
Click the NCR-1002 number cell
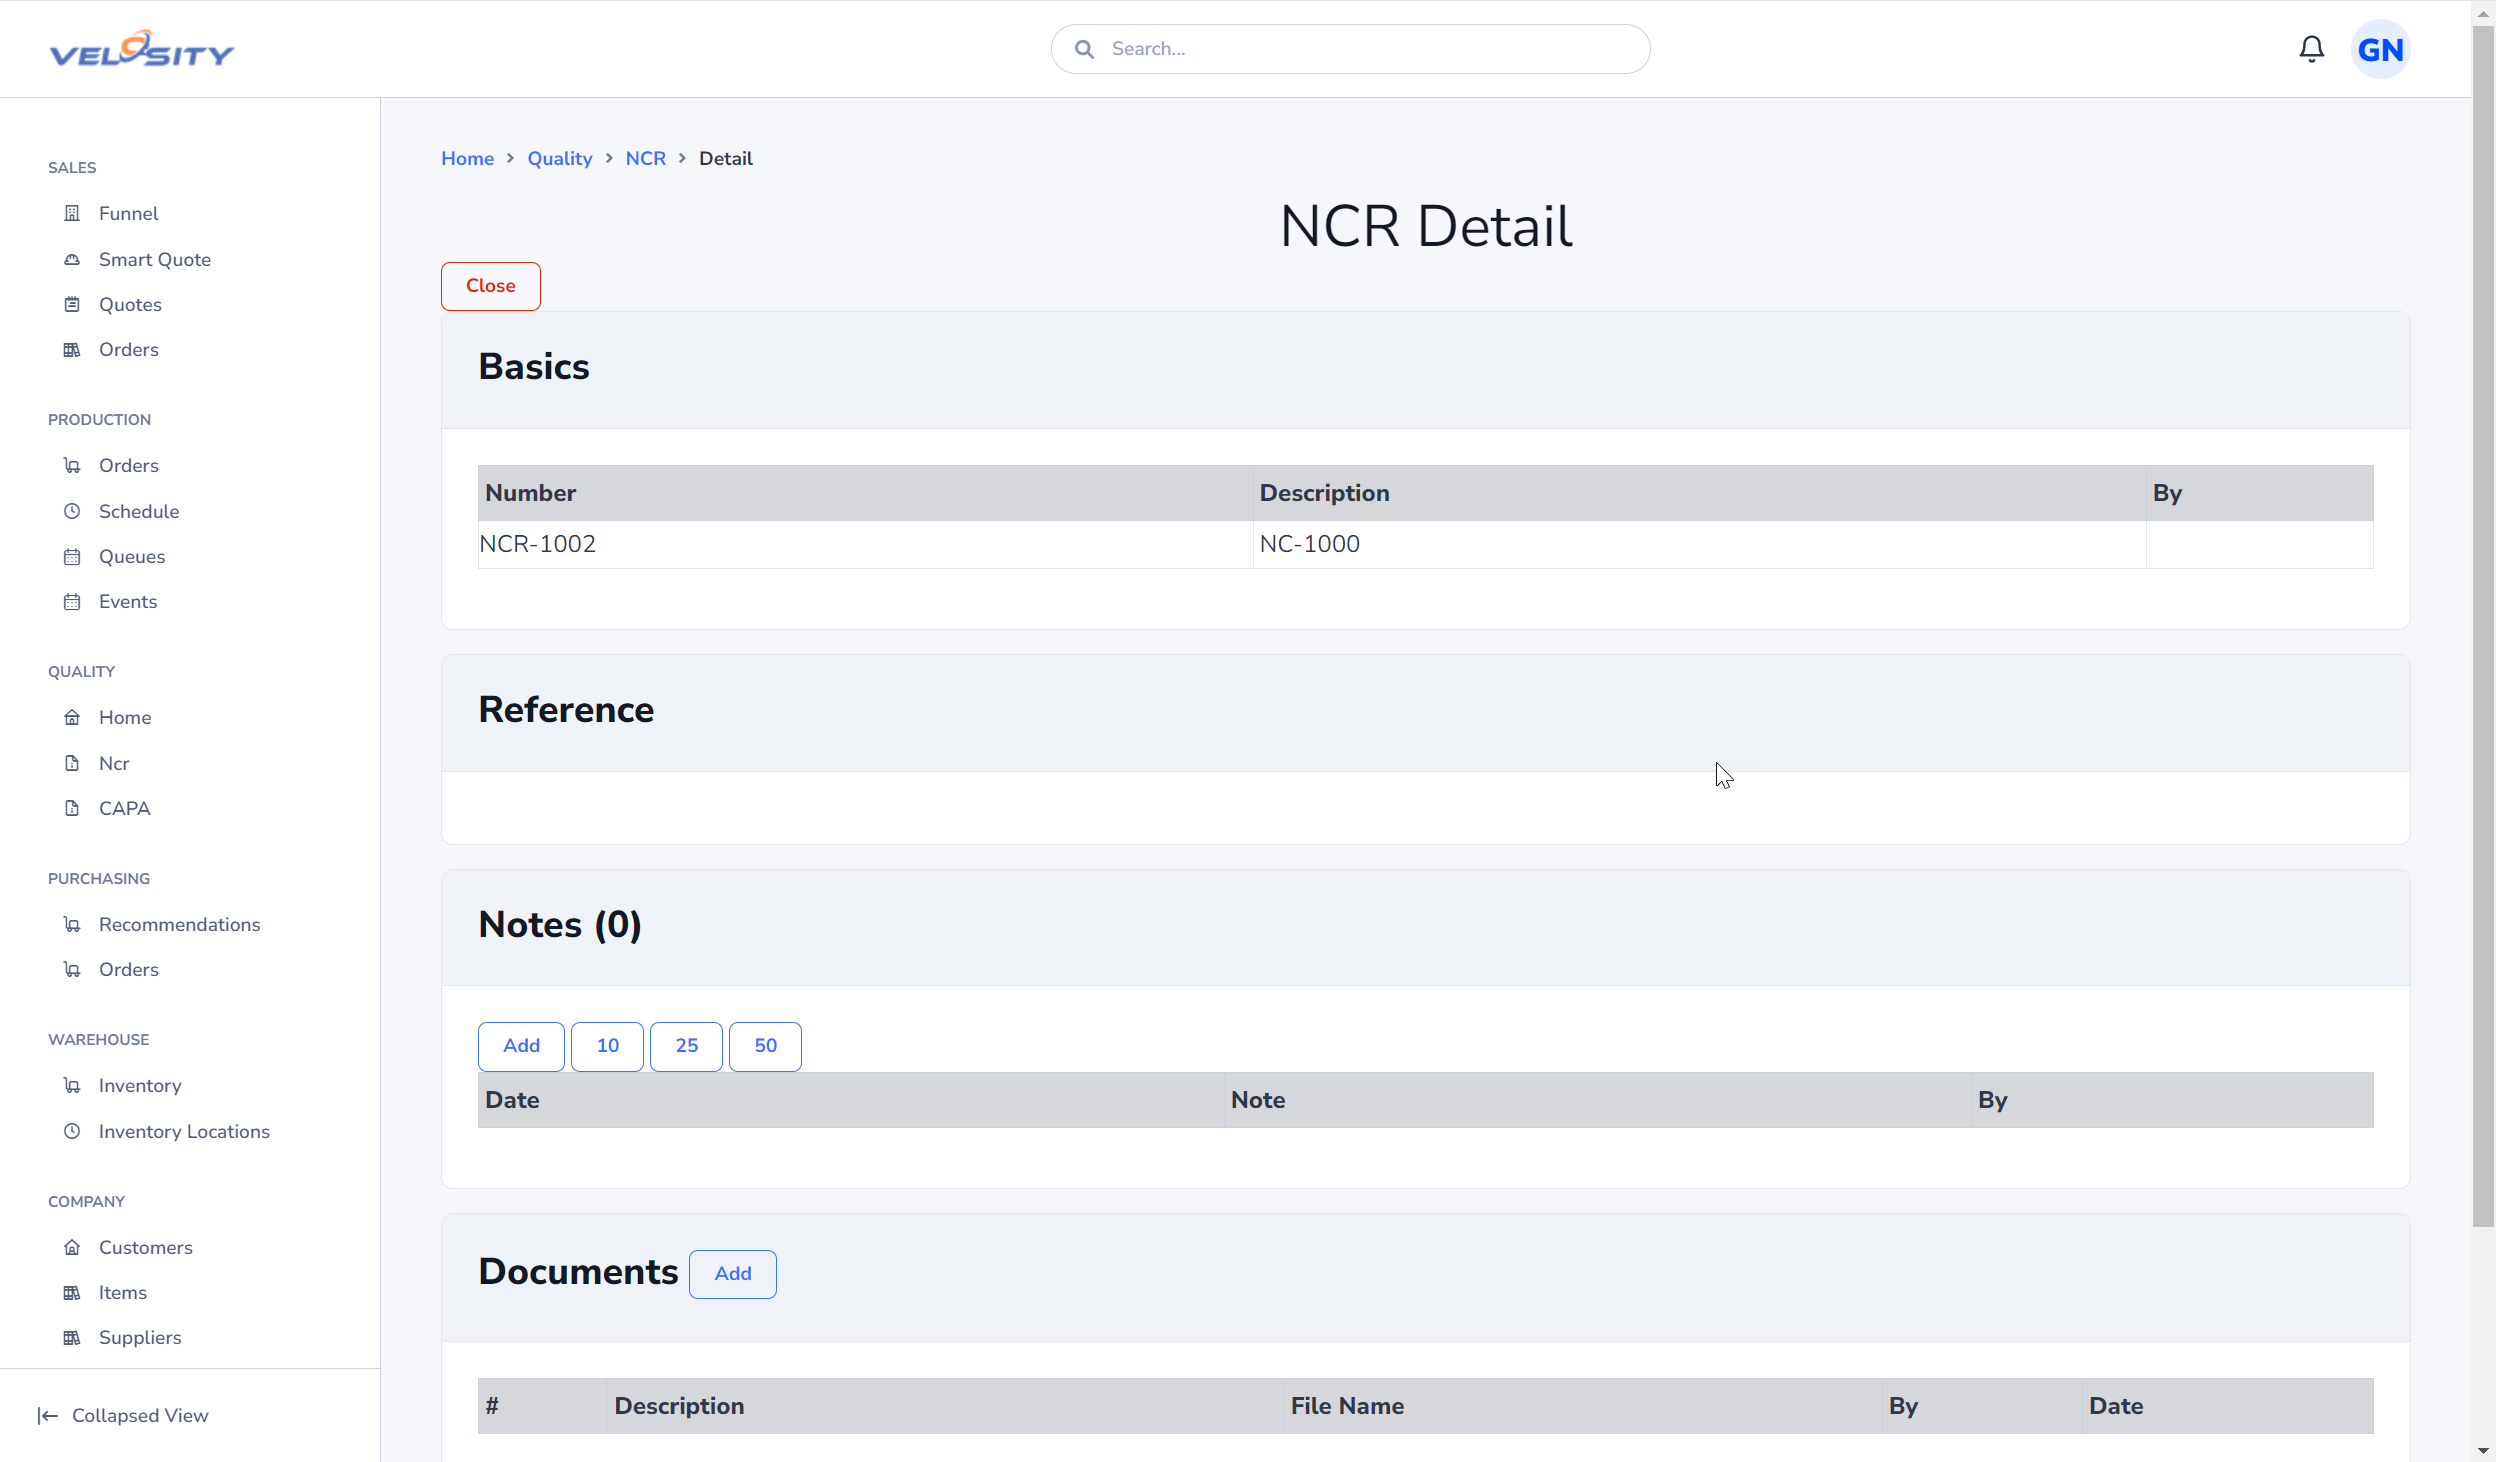865,544
